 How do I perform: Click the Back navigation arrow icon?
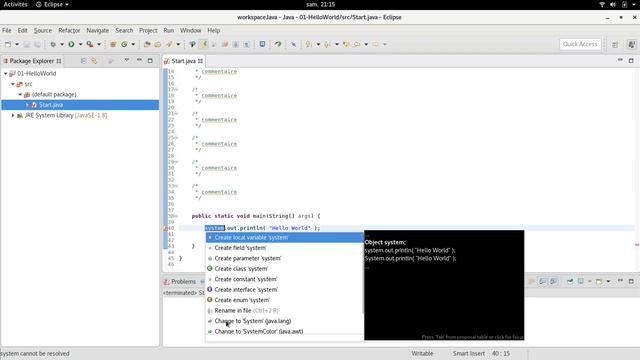click(357, 44)
